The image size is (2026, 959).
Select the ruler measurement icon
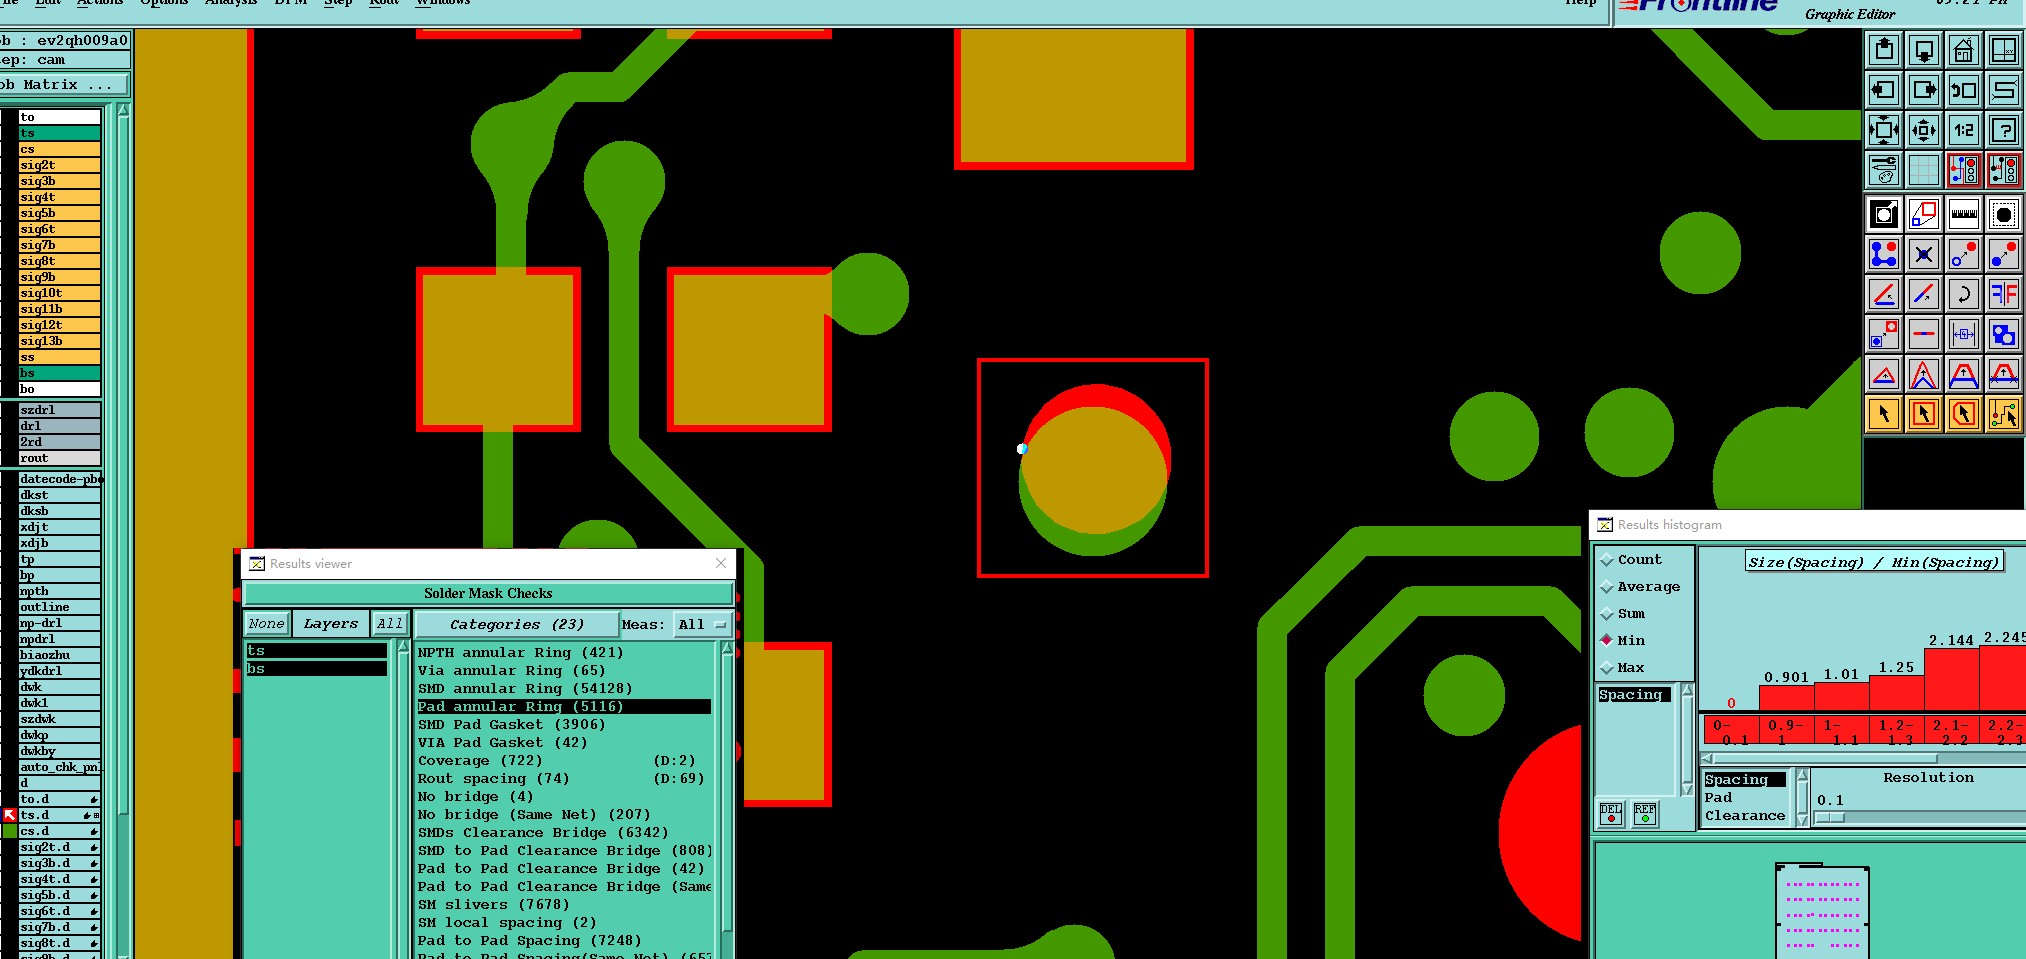click(1963, 213)
